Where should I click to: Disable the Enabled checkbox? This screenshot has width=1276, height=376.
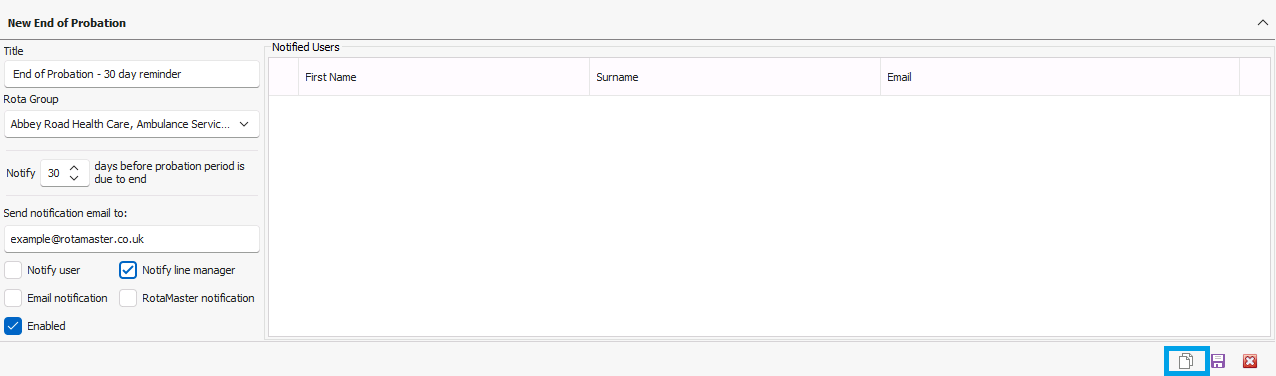click(13, 326)
